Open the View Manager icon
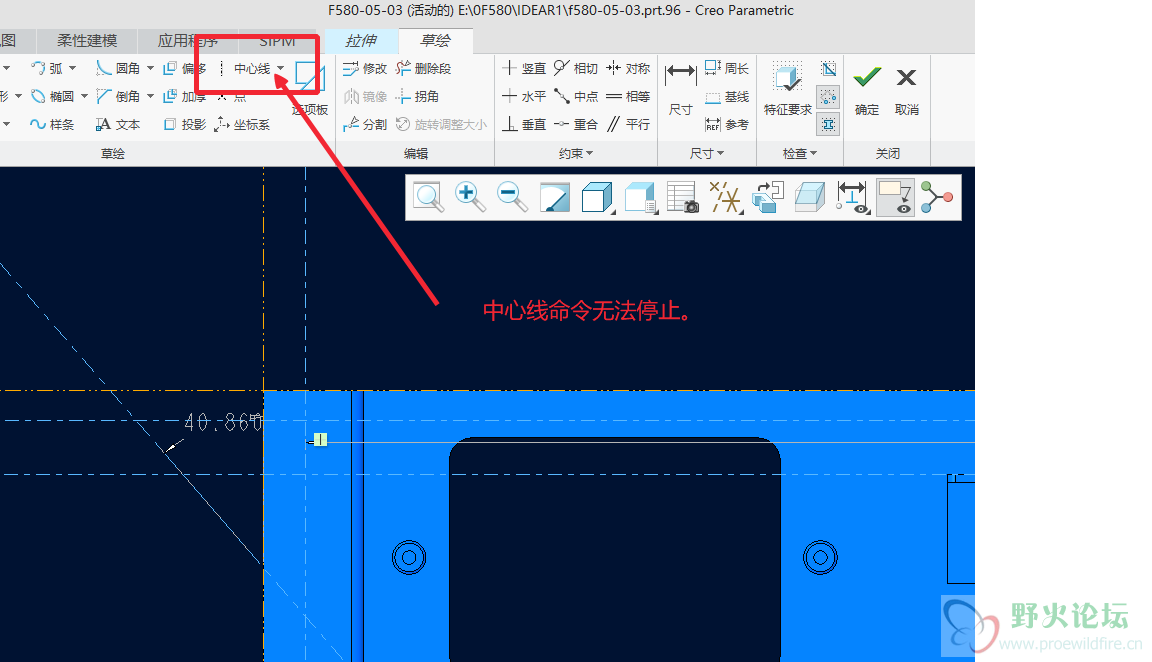This screenshot has width=1152, height=662. coord(683,197)
